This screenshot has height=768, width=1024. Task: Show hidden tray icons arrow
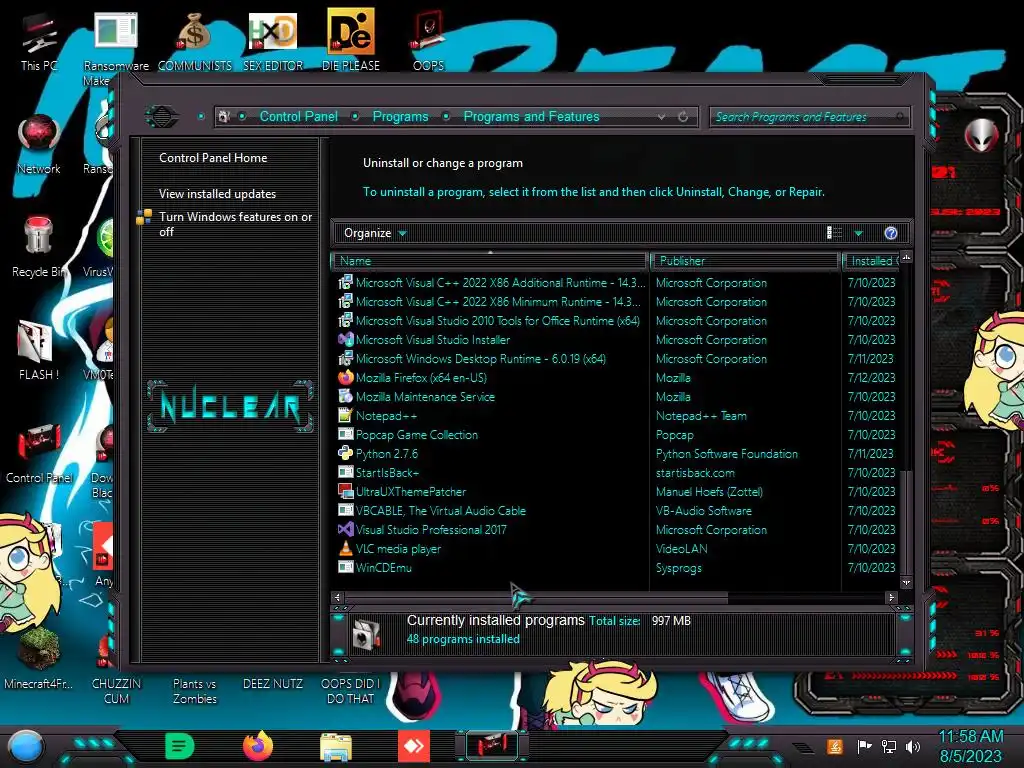802,747
